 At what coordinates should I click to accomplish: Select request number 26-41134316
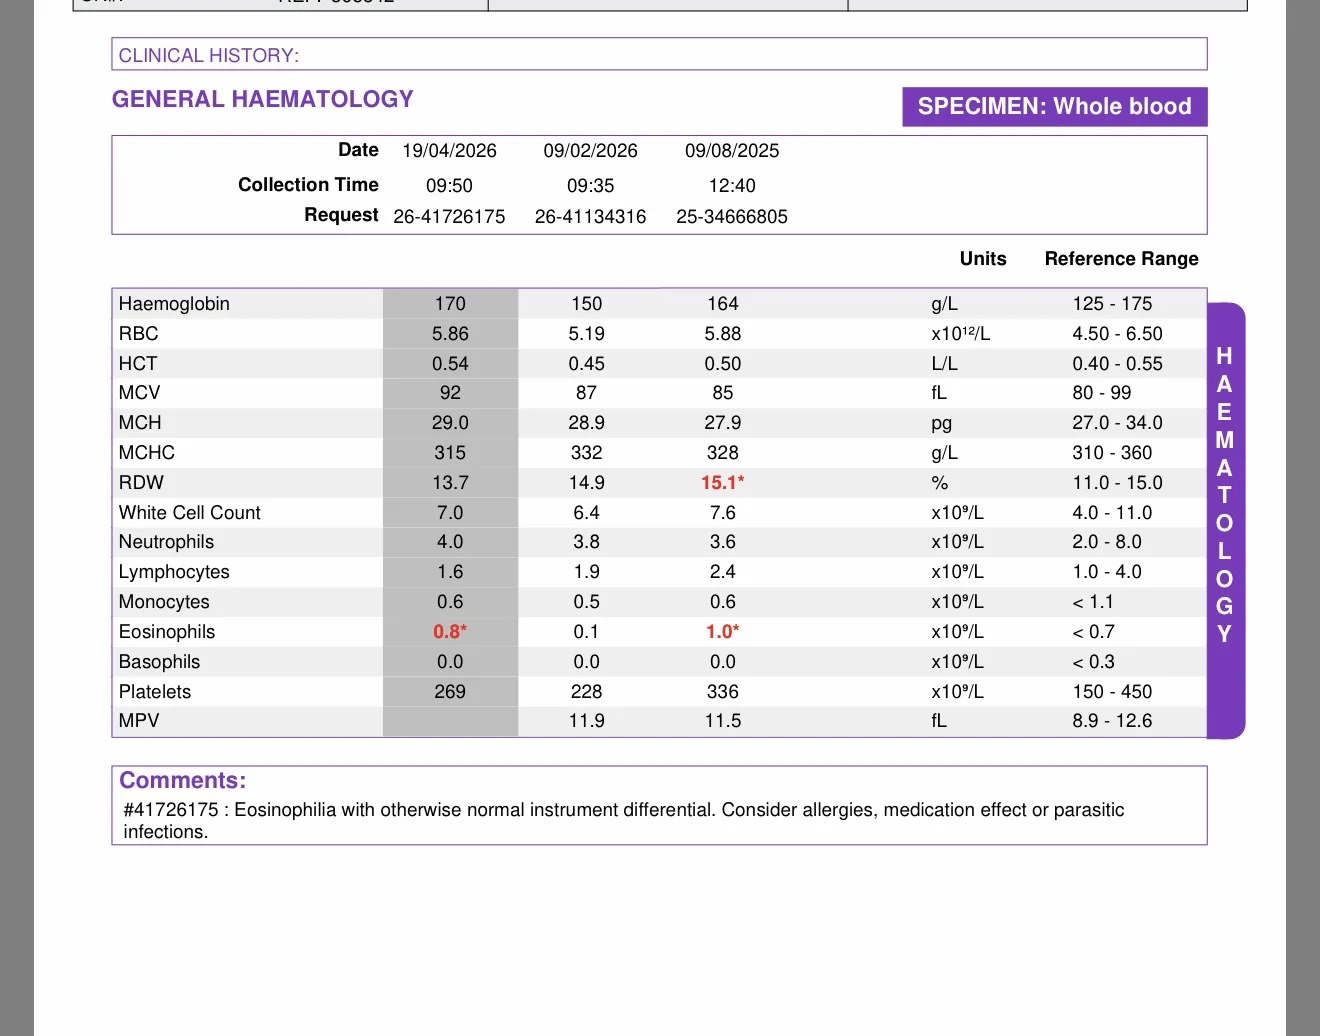pyautogui.click(x=591, y=217)
